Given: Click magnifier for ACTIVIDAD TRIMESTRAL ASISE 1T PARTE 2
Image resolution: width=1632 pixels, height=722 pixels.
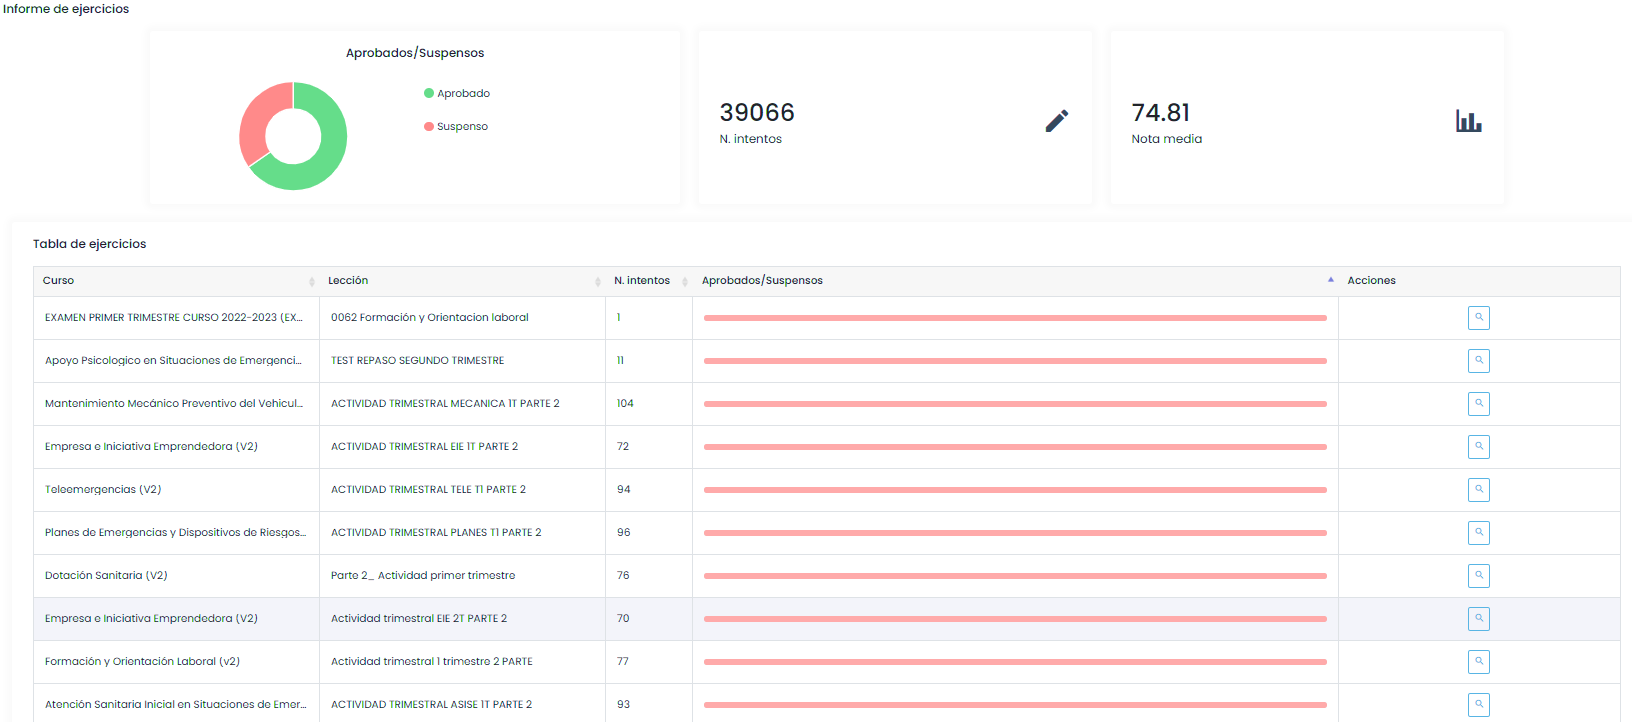Looking at the screenshot, I should tap(1478, 704).
